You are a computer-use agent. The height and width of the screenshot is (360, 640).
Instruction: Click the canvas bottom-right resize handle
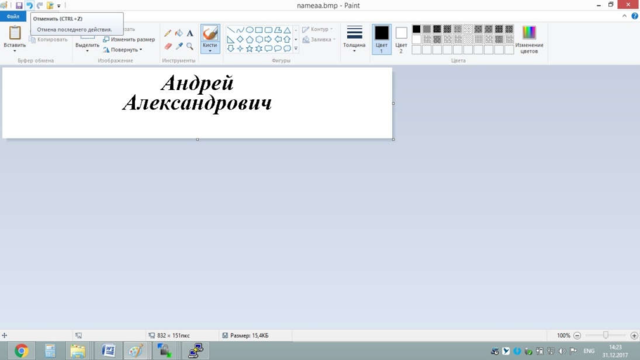point(393,140)
